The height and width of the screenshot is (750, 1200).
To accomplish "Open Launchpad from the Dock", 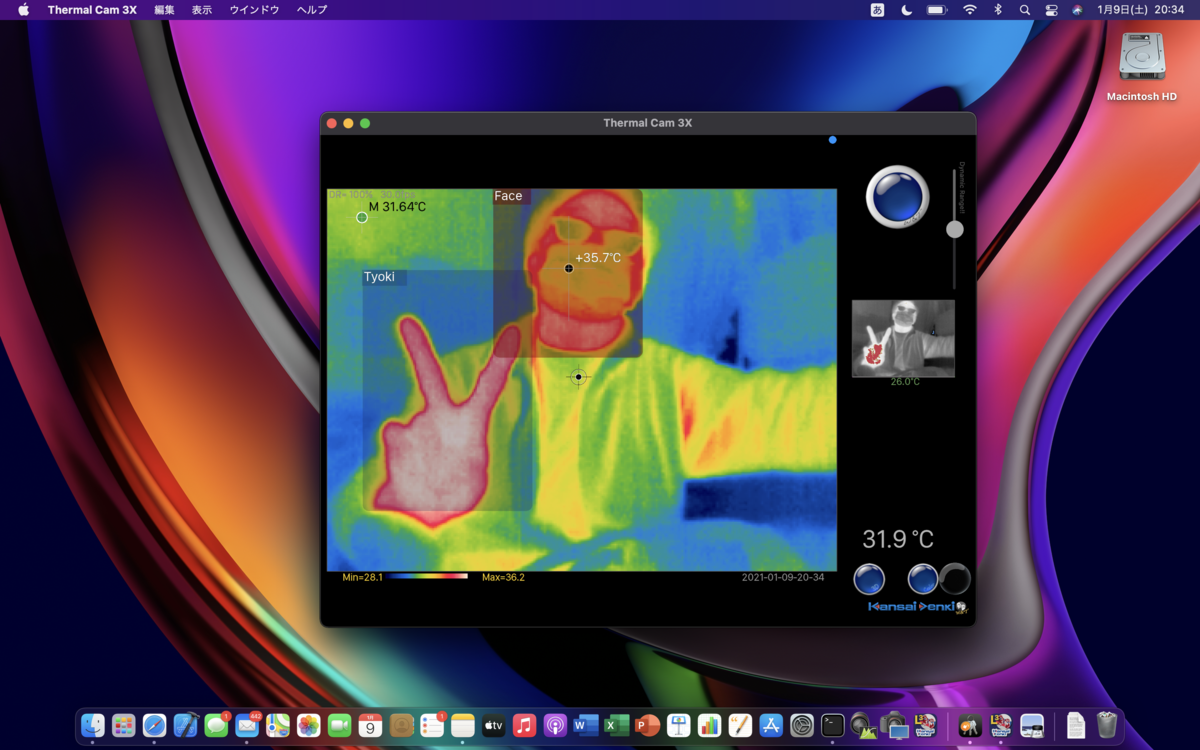I will click(124, 725).
